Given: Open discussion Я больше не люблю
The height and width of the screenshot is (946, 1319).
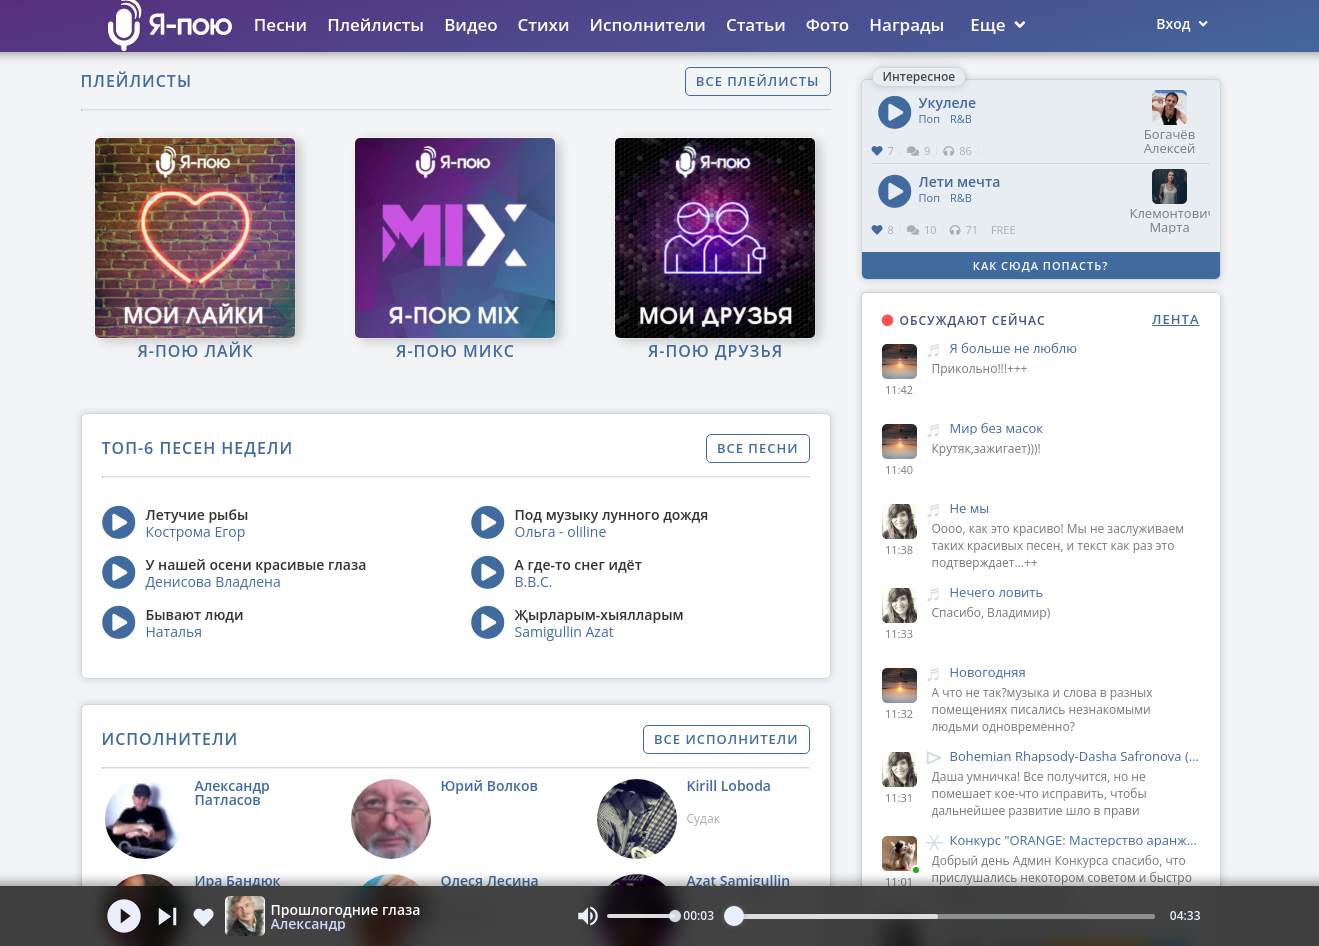Looking at the screenshot, I should 1013,349.
